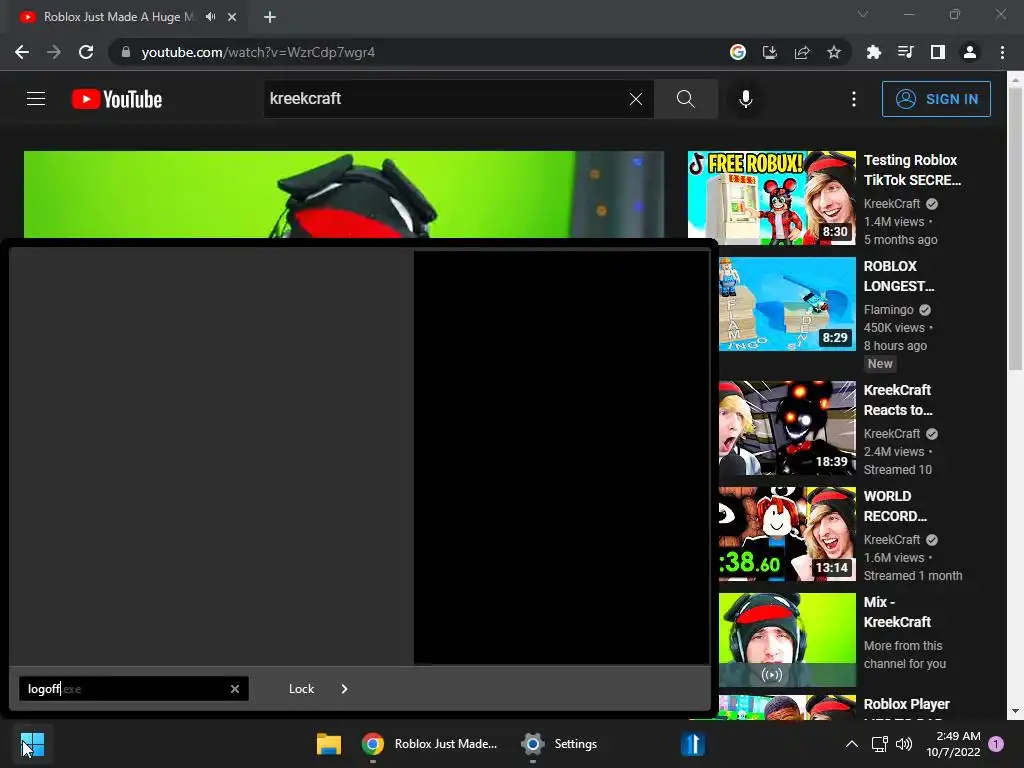This screenshot has height=768, width=1024.
Task: Select the Roblox Just Made tab
Action: pos(118,17)
